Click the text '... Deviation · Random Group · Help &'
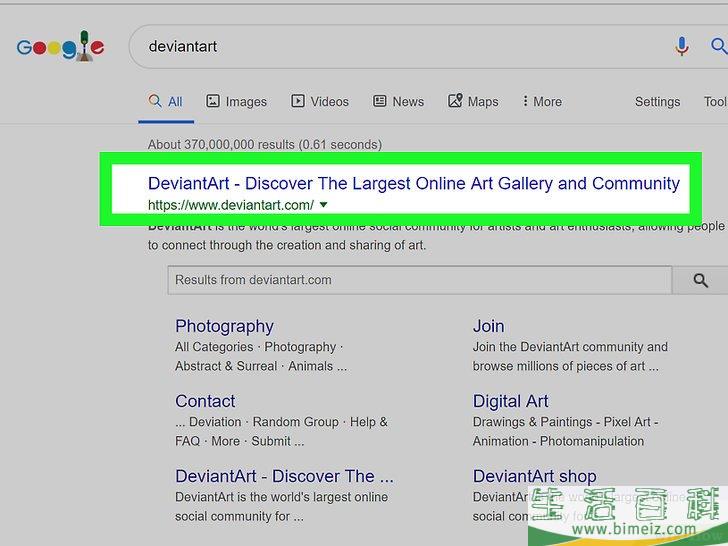 coord(281,422)
